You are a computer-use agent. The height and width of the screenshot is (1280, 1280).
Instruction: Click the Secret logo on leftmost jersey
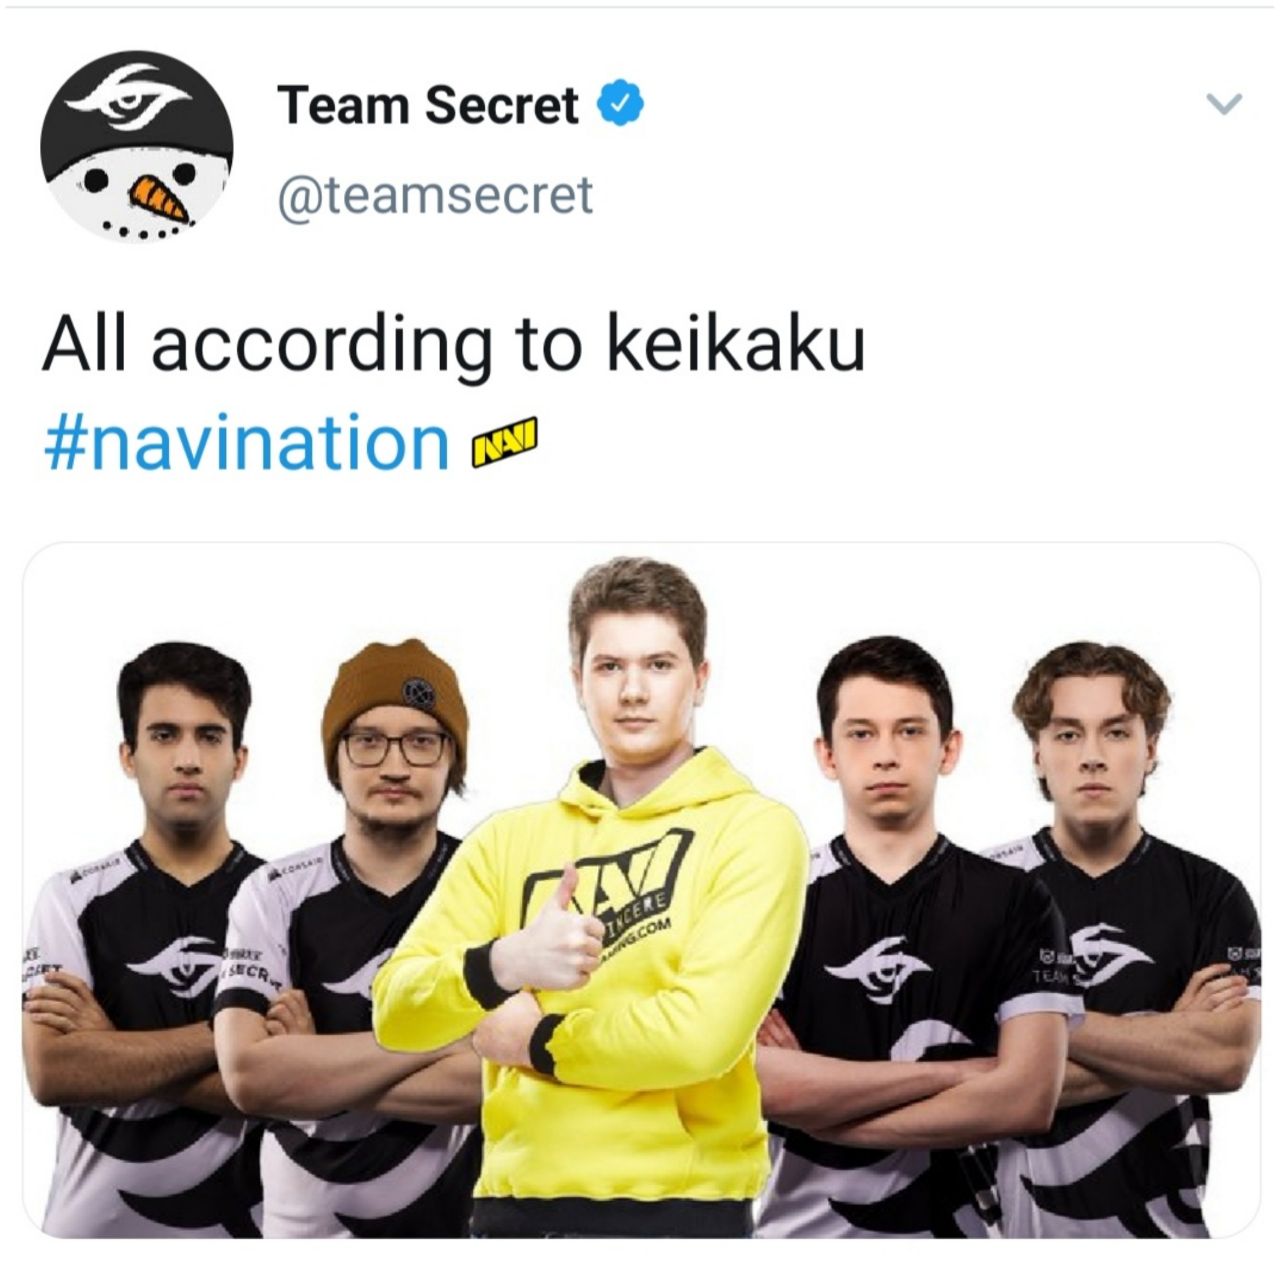(x=173, y=965)
